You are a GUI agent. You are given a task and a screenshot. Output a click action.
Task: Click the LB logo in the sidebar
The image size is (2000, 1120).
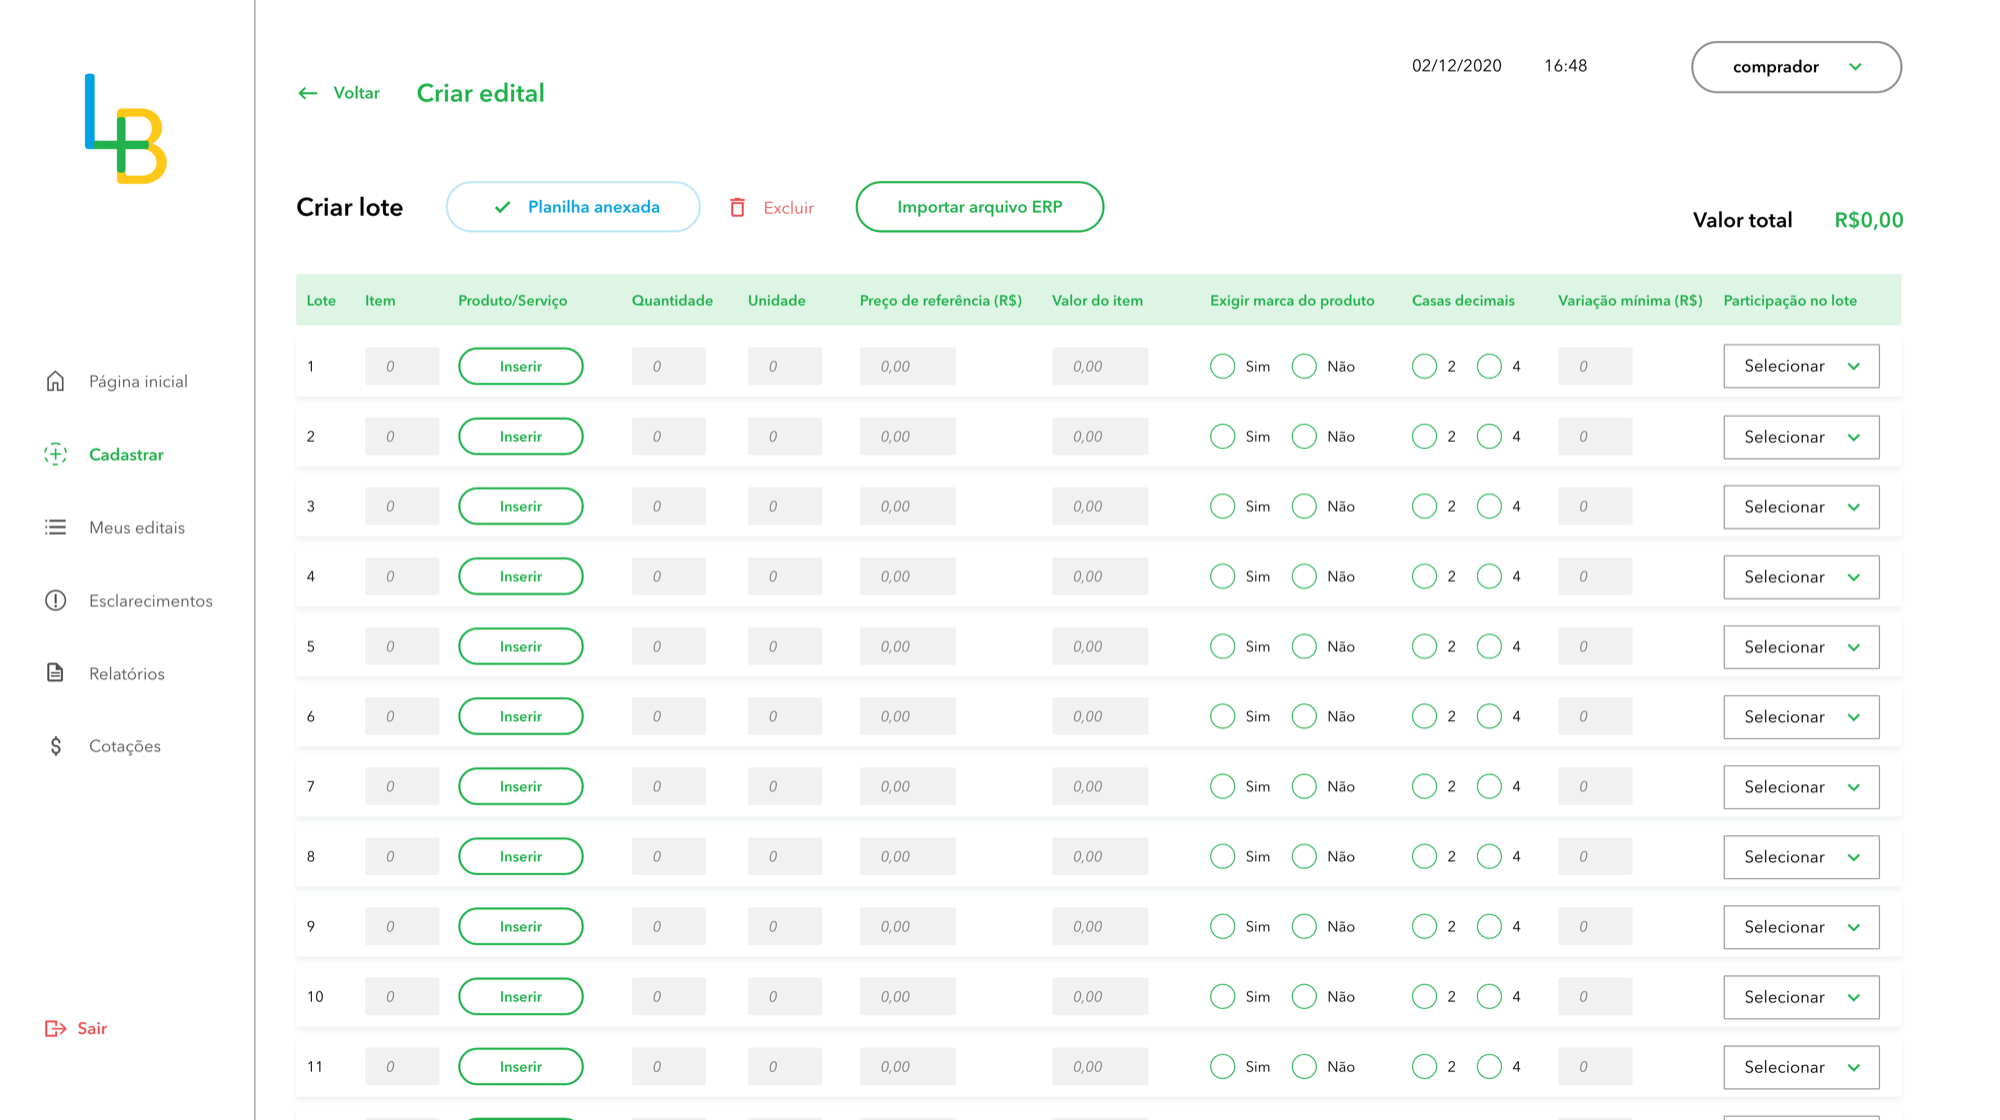pos(126,129)
